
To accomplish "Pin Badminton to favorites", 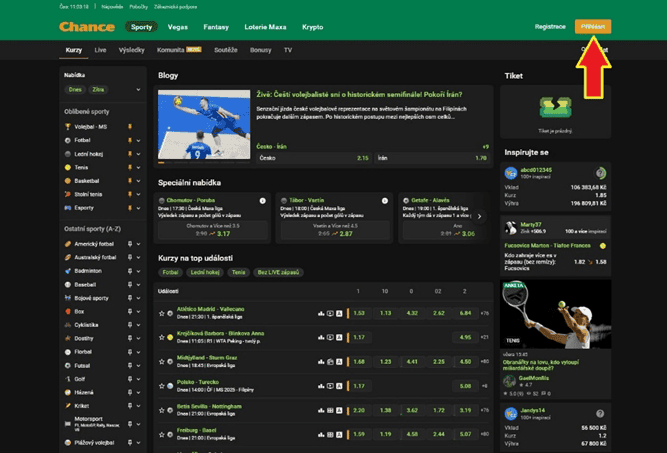I will [130, 271].
